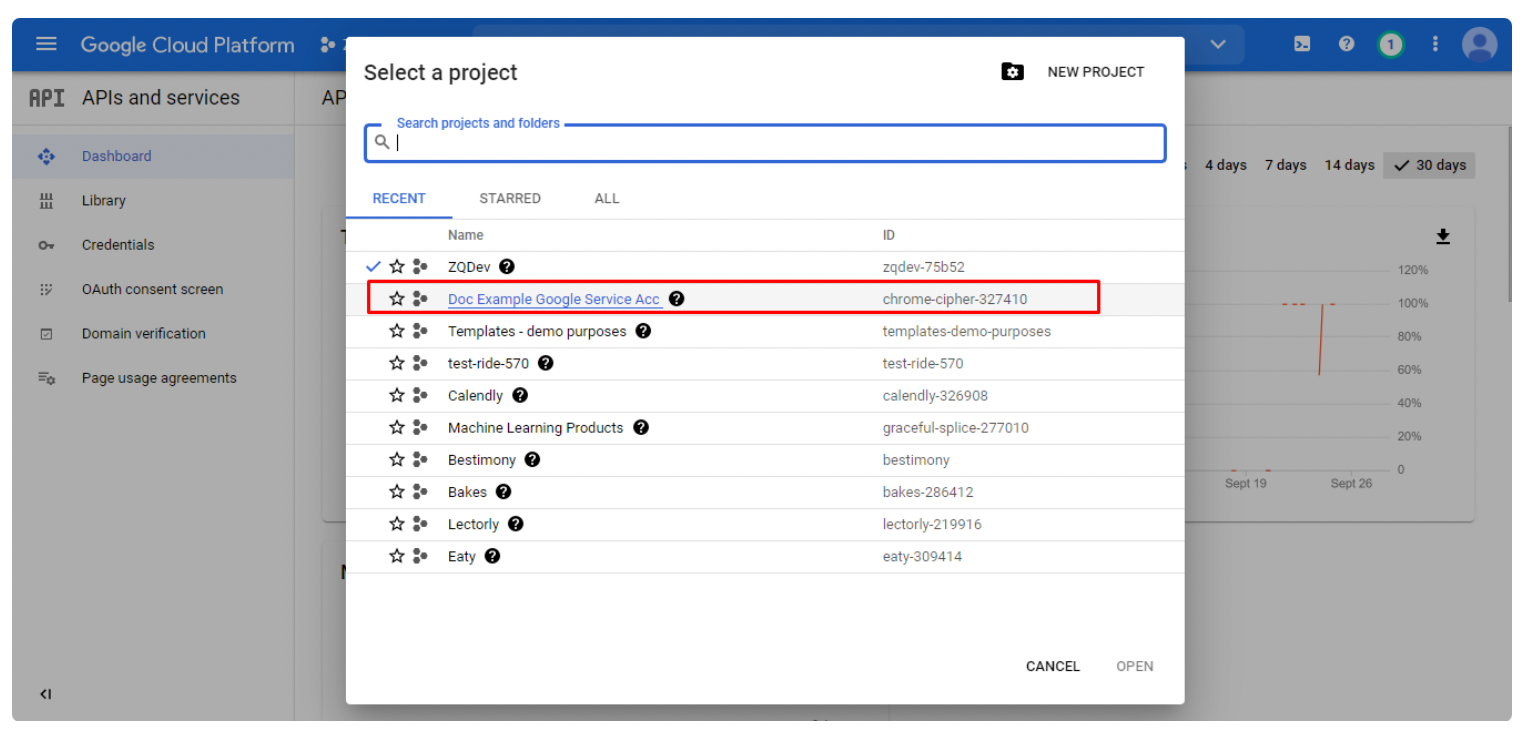
Task: Click the help icon beside ZQDev
Action: [x=507, y=267]
